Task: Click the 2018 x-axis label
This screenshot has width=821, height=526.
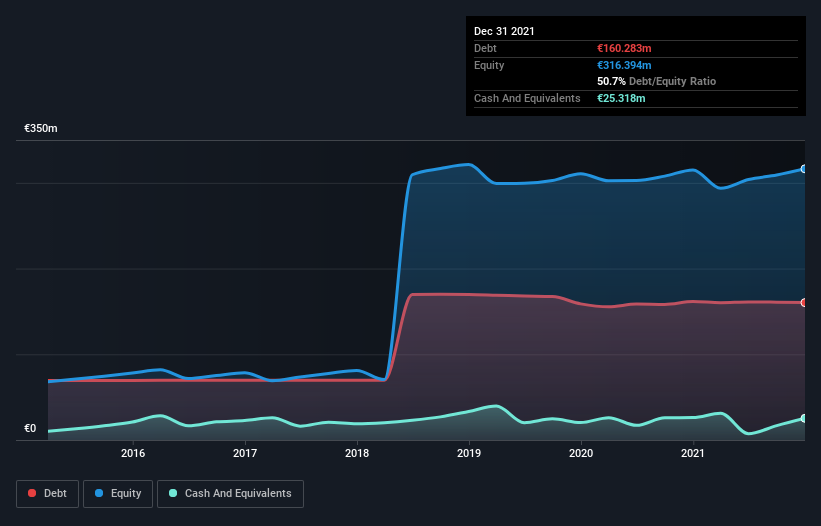Action: pos(357,453)
